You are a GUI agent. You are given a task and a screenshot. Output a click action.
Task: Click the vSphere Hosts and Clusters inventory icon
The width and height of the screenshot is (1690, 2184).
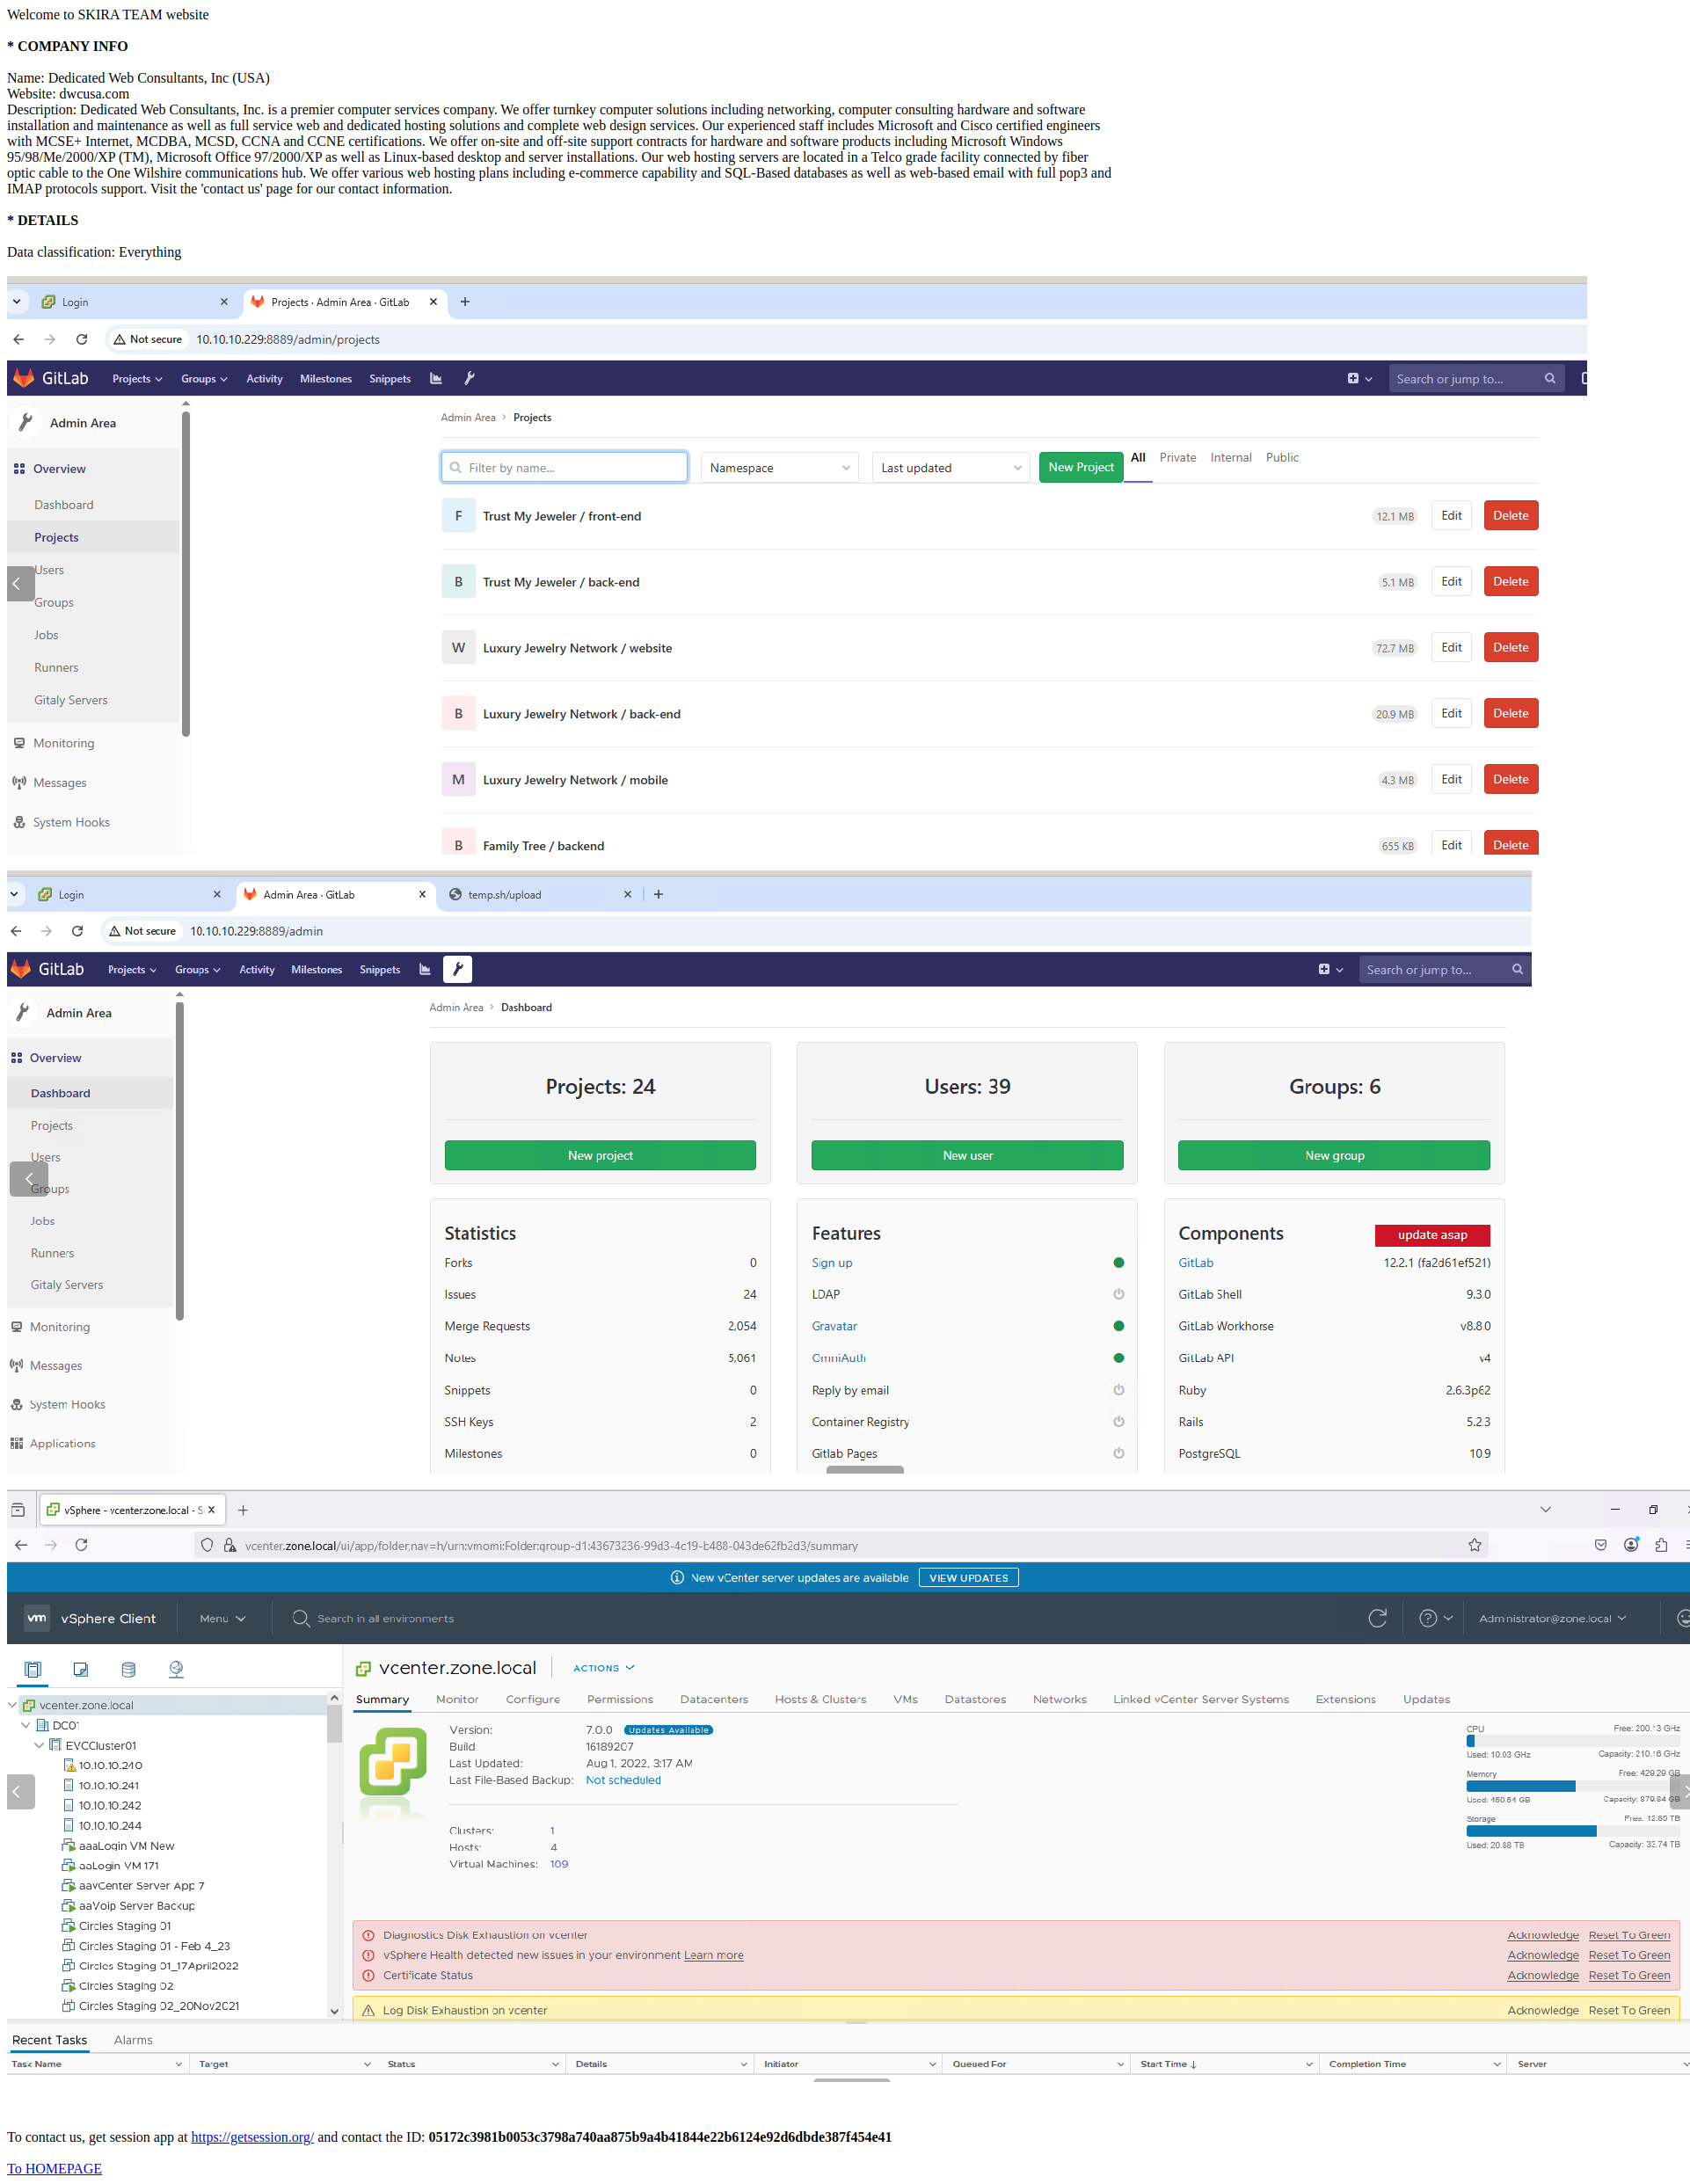click(x=33, y=1669)
